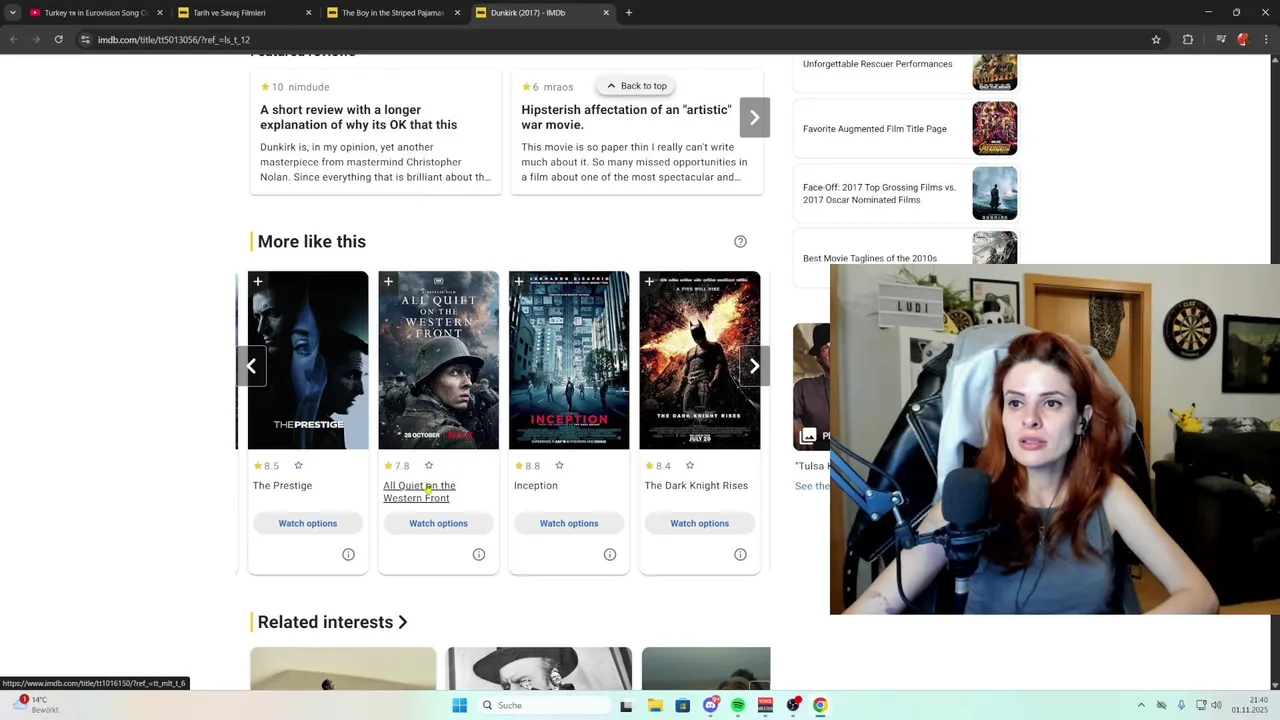Open info icon under The Prestige

pos(348,554)
